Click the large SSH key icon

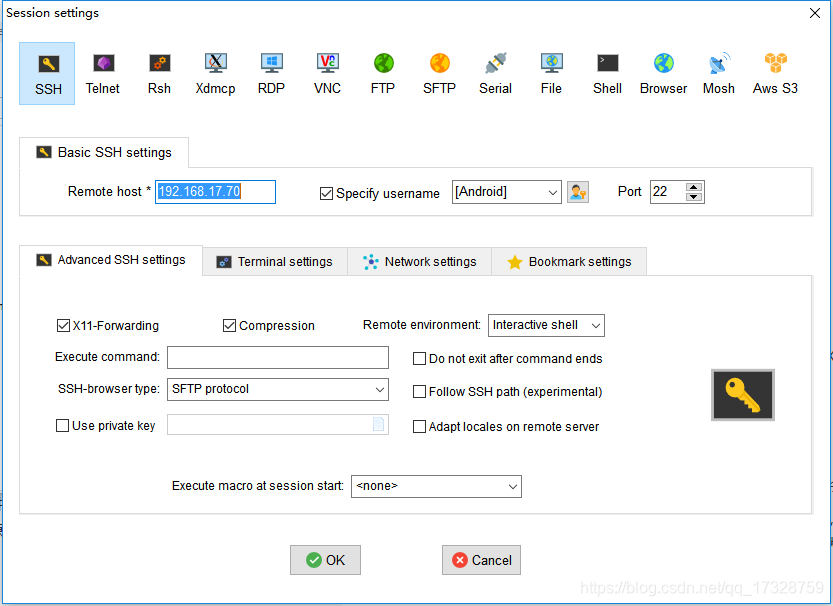point(743,395)
